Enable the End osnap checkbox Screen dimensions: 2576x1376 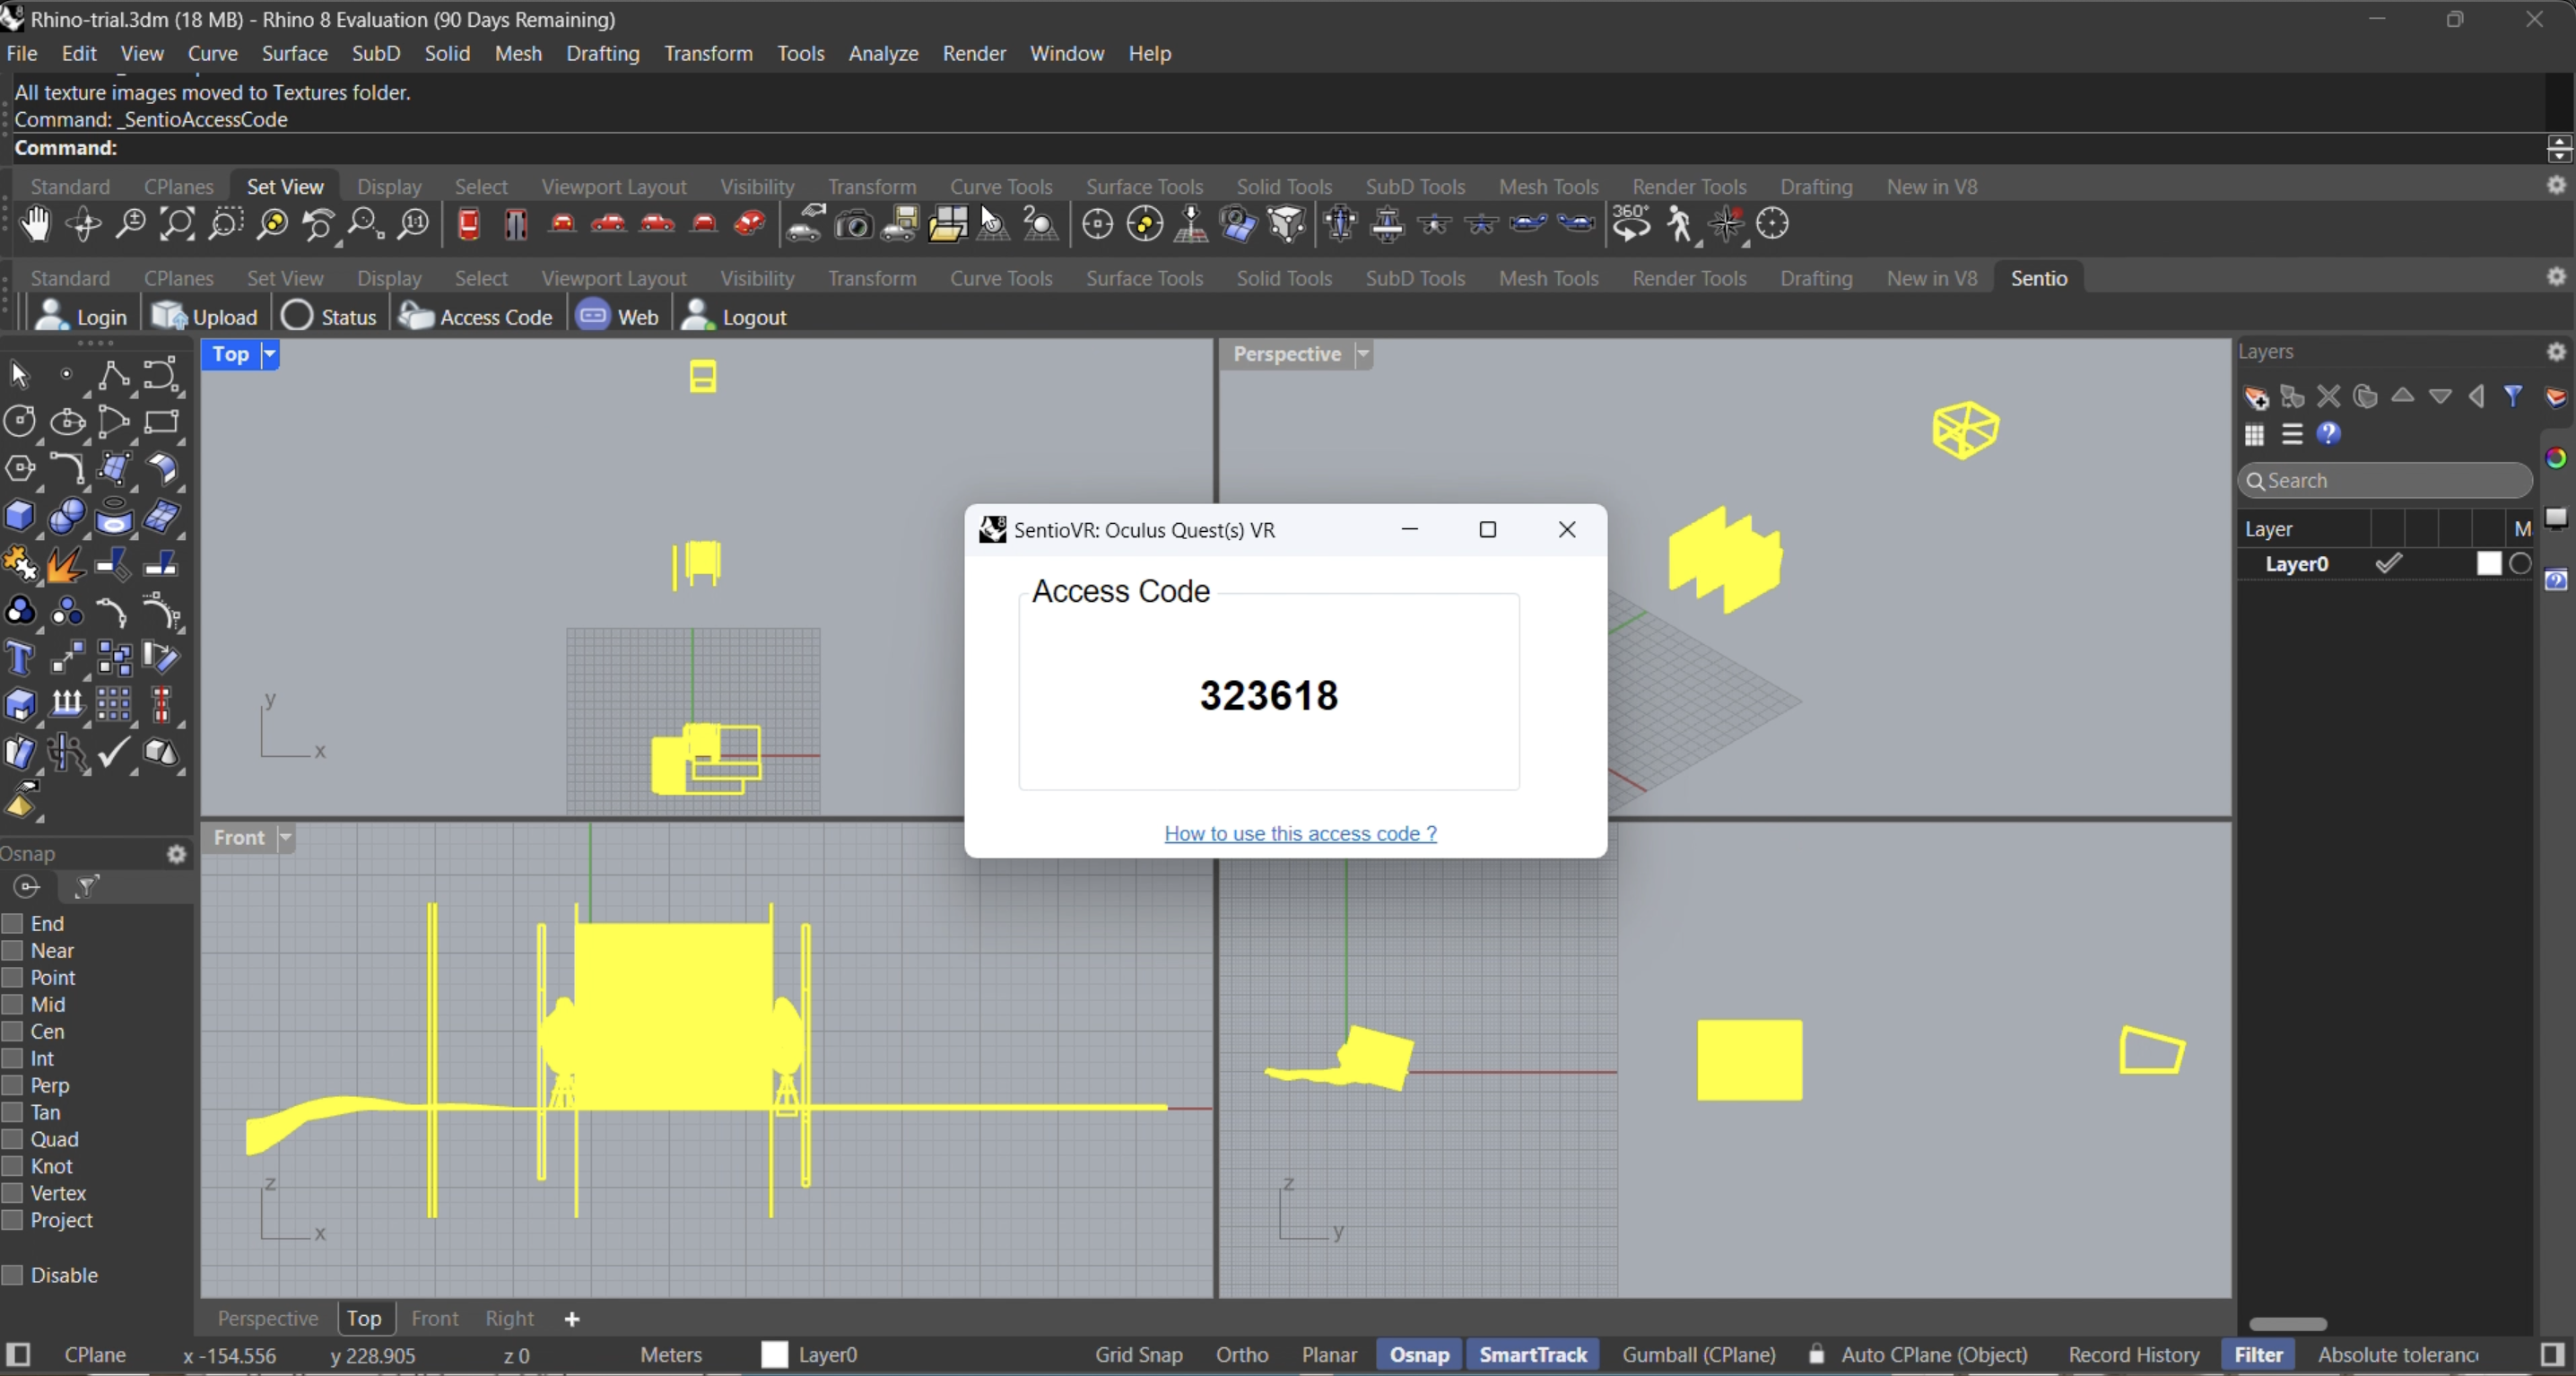(x=13, y=924)
